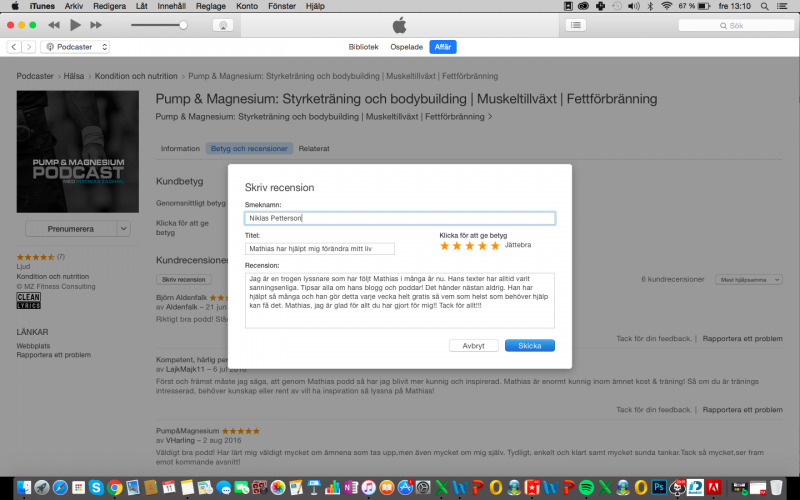This screenshot has width=800, height=500.
Task: Click the Bluetooth menu bar icon
Action: tap(650, 6)
